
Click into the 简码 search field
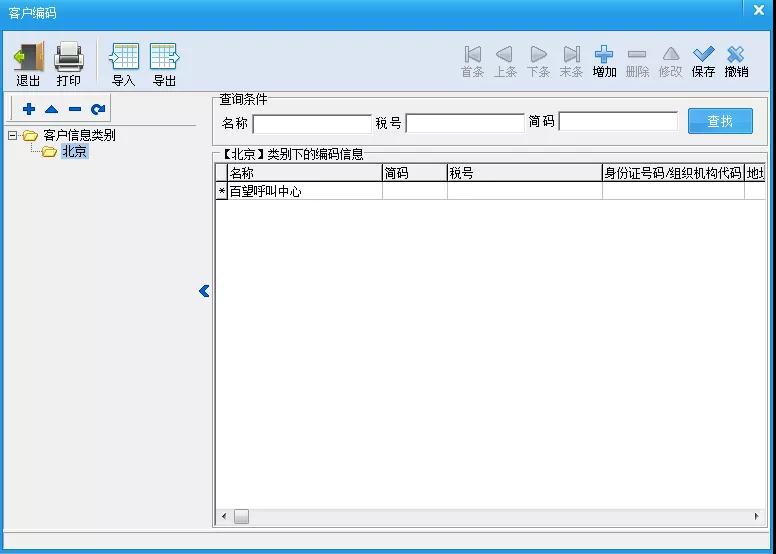[x=618, y=121]
